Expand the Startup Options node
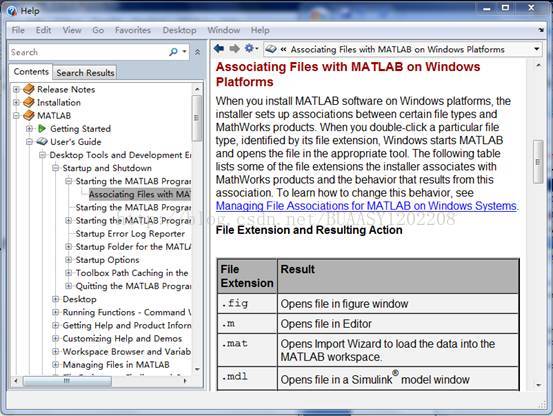Viewport: 553px width, 416px height. click(68, 260)
